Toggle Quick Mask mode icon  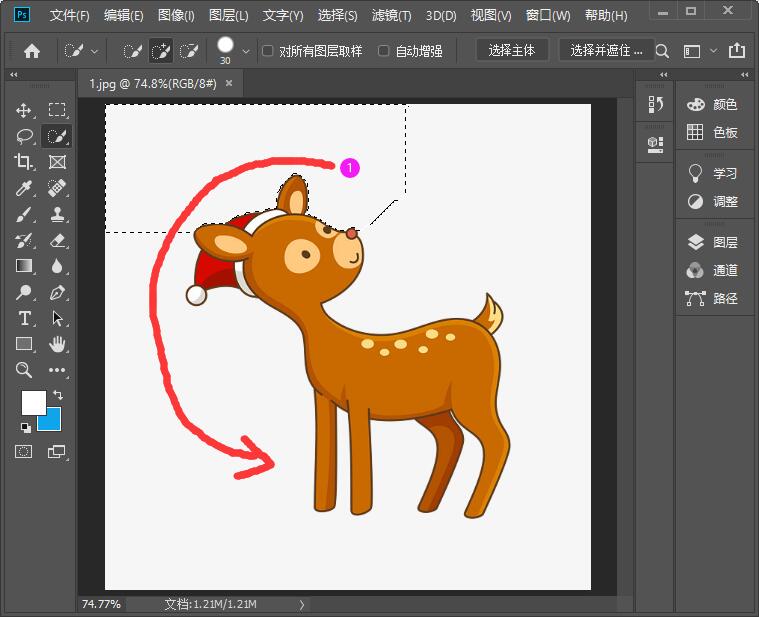24,452
